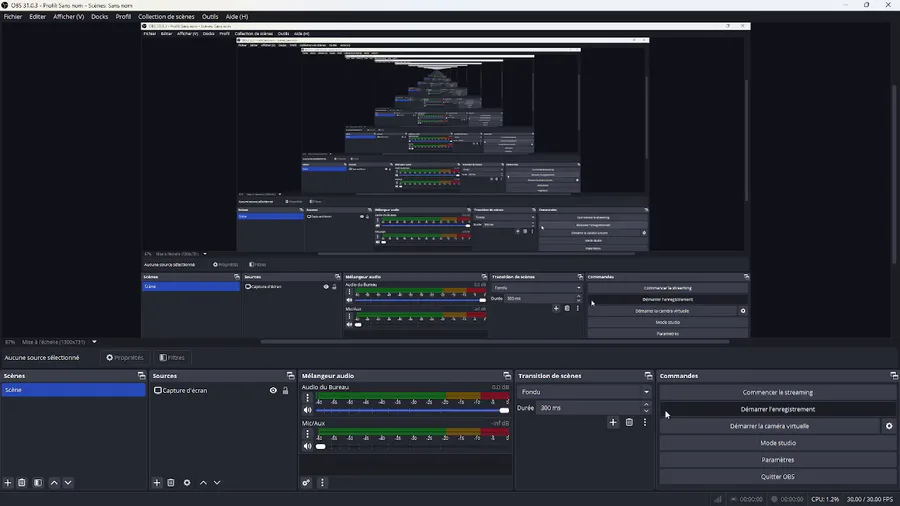The image size is (900, 506).
Task: Open the Afficher (V) menu
Action: [68, 17]
